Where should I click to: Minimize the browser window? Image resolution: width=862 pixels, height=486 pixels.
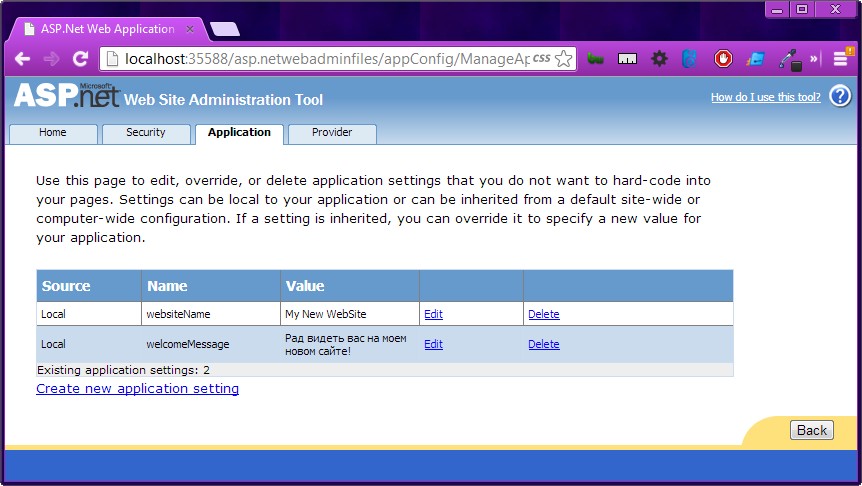click(777, 9)
